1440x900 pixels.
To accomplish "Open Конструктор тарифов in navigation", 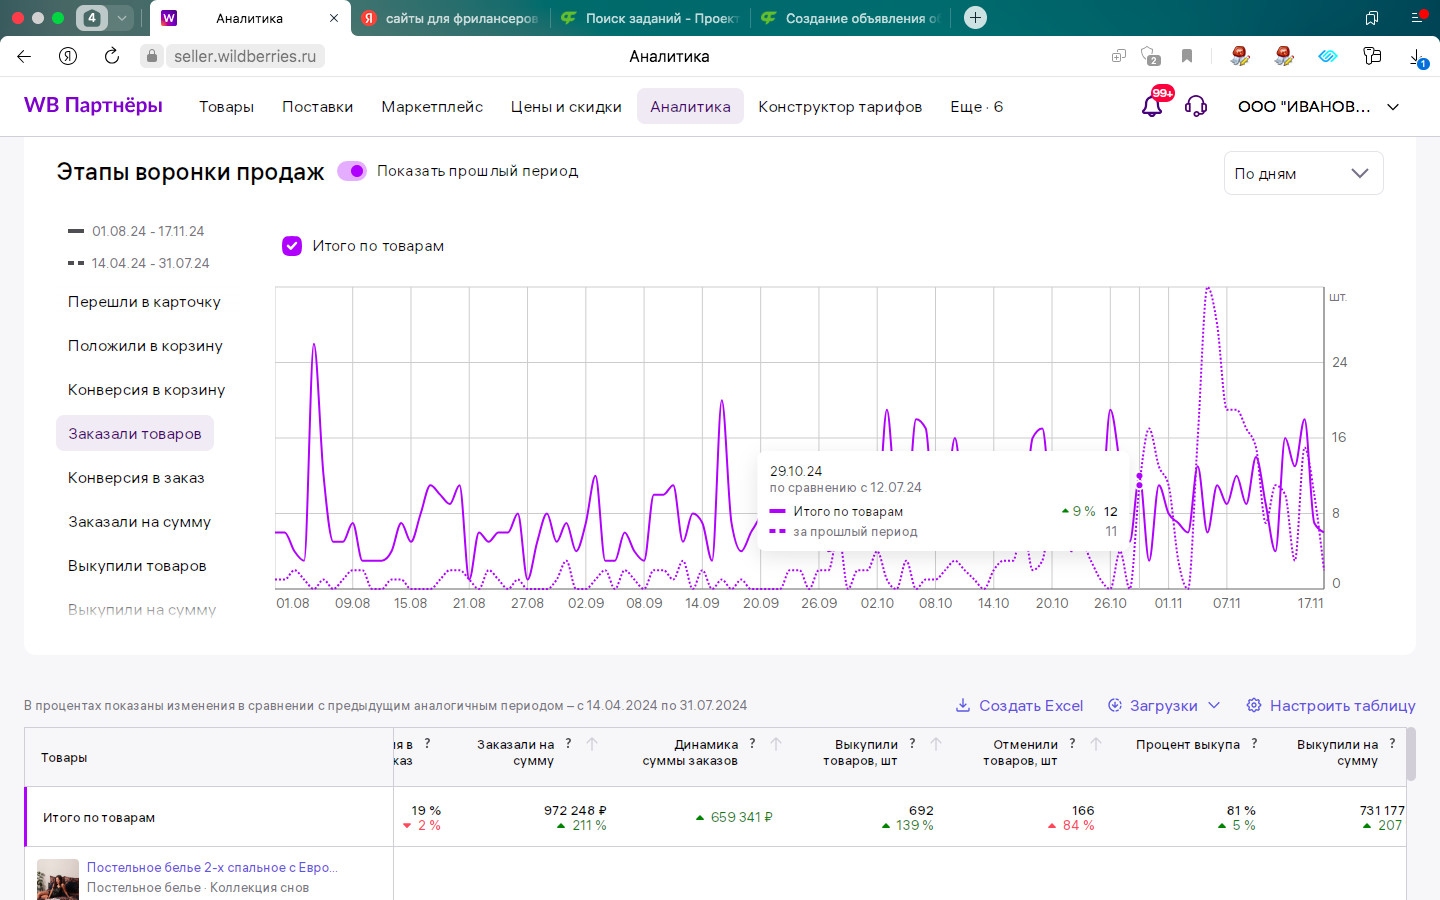I will (840, 107).
